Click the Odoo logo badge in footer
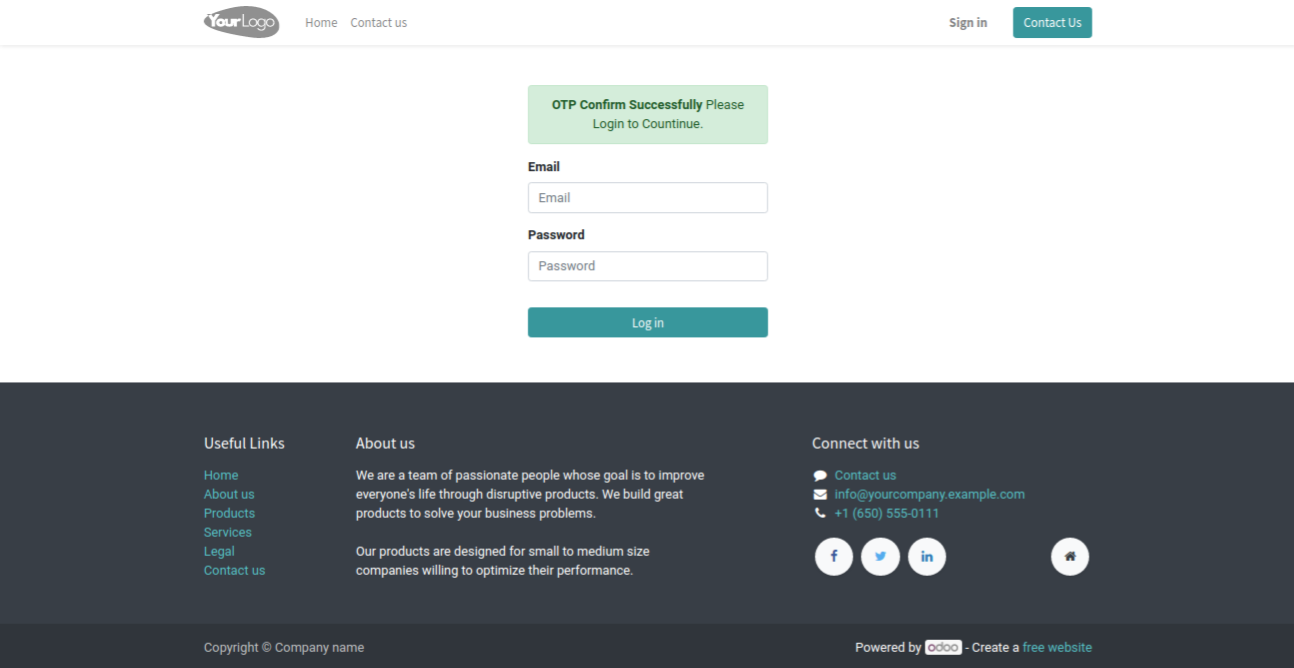Viewport: 1294px width, 668px height. (943, 648)
